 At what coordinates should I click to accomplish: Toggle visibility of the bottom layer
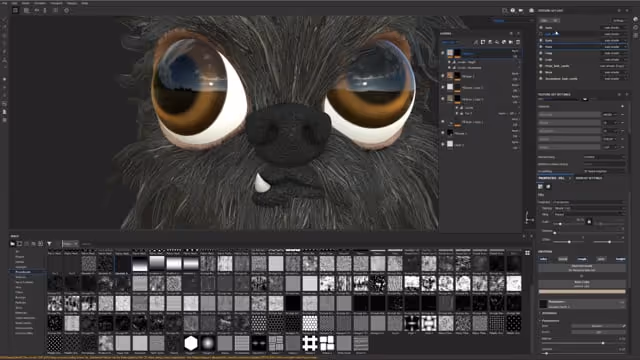coord(443,144)
